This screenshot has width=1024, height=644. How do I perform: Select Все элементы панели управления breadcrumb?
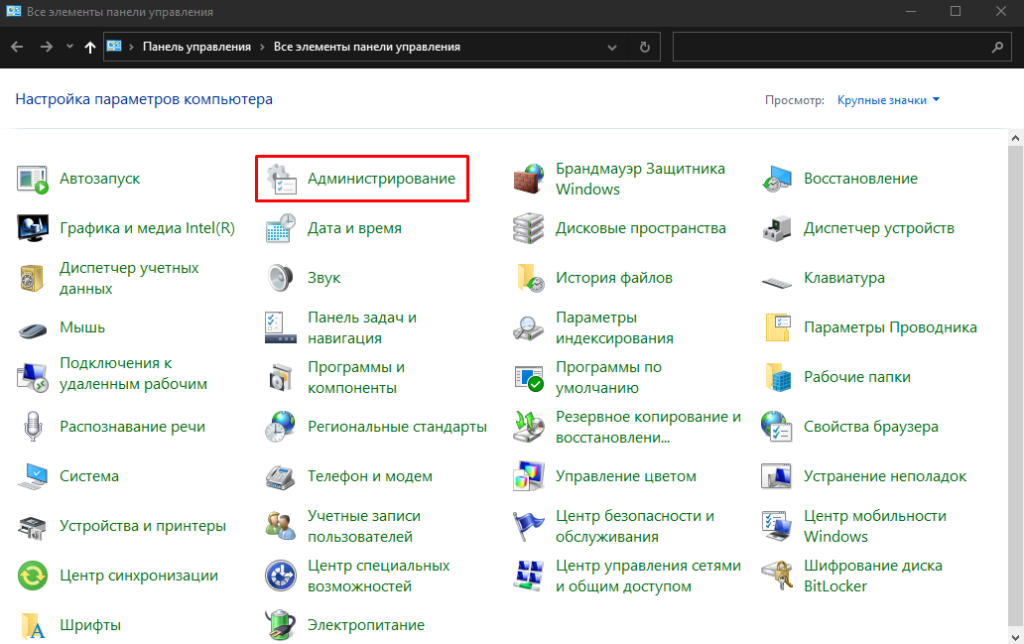click(x=366, y=47)
